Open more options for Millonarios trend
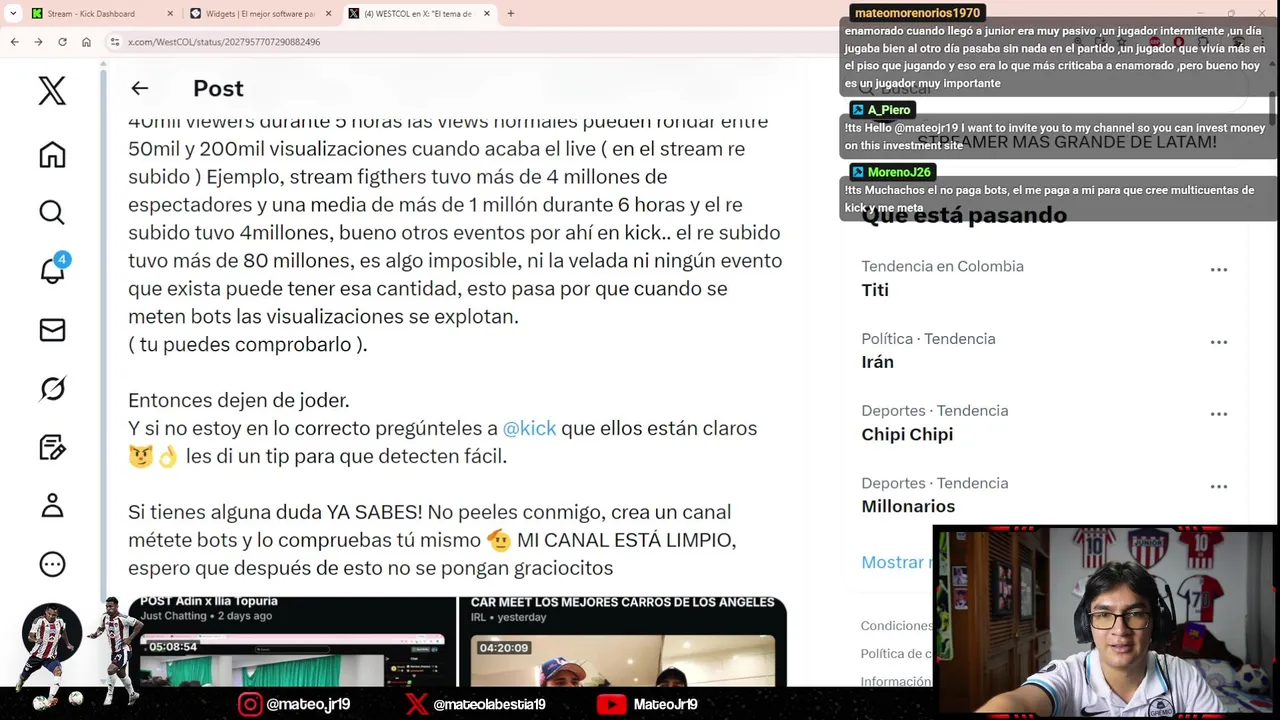The height and width of the screenshot is (720, 1280). tap(1218, 486)
